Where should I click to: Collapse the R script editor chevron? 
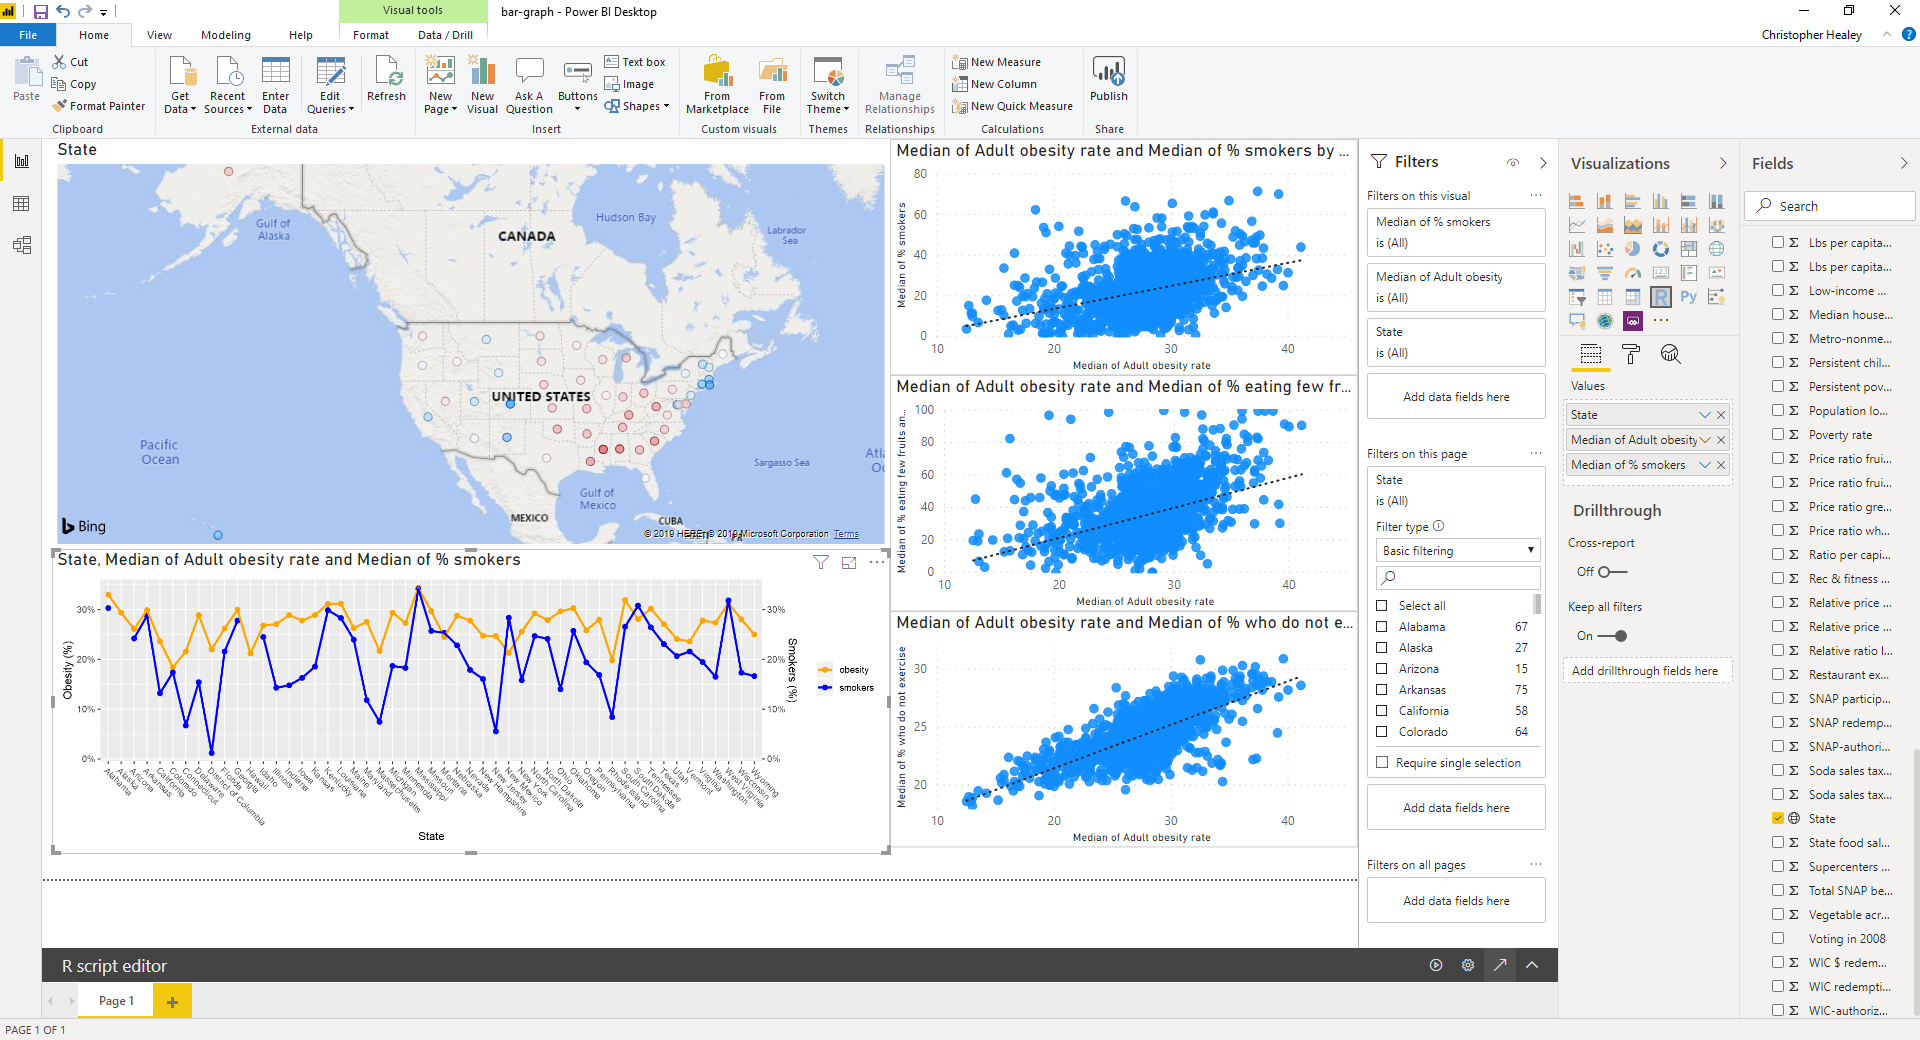point(1532,965)
